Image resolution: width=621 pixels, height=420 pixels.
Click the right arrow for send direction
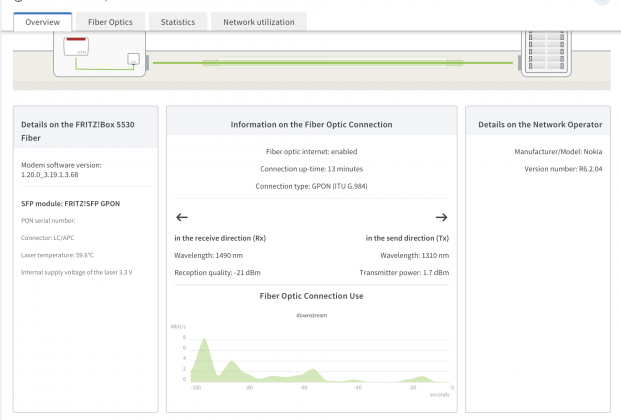click(441, 217)
